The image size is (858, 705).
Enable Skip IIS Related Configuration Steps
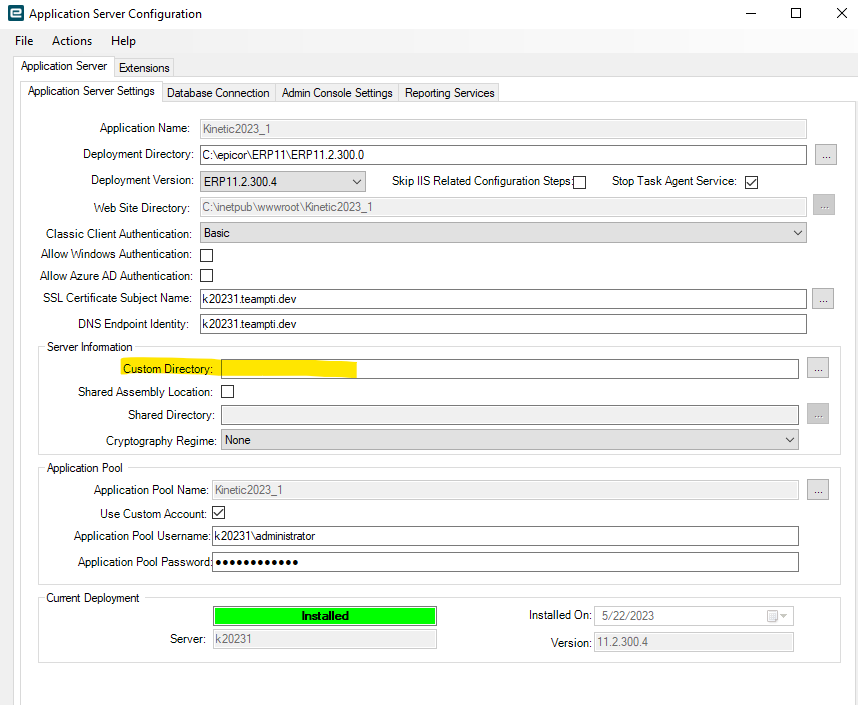(579, 182)
